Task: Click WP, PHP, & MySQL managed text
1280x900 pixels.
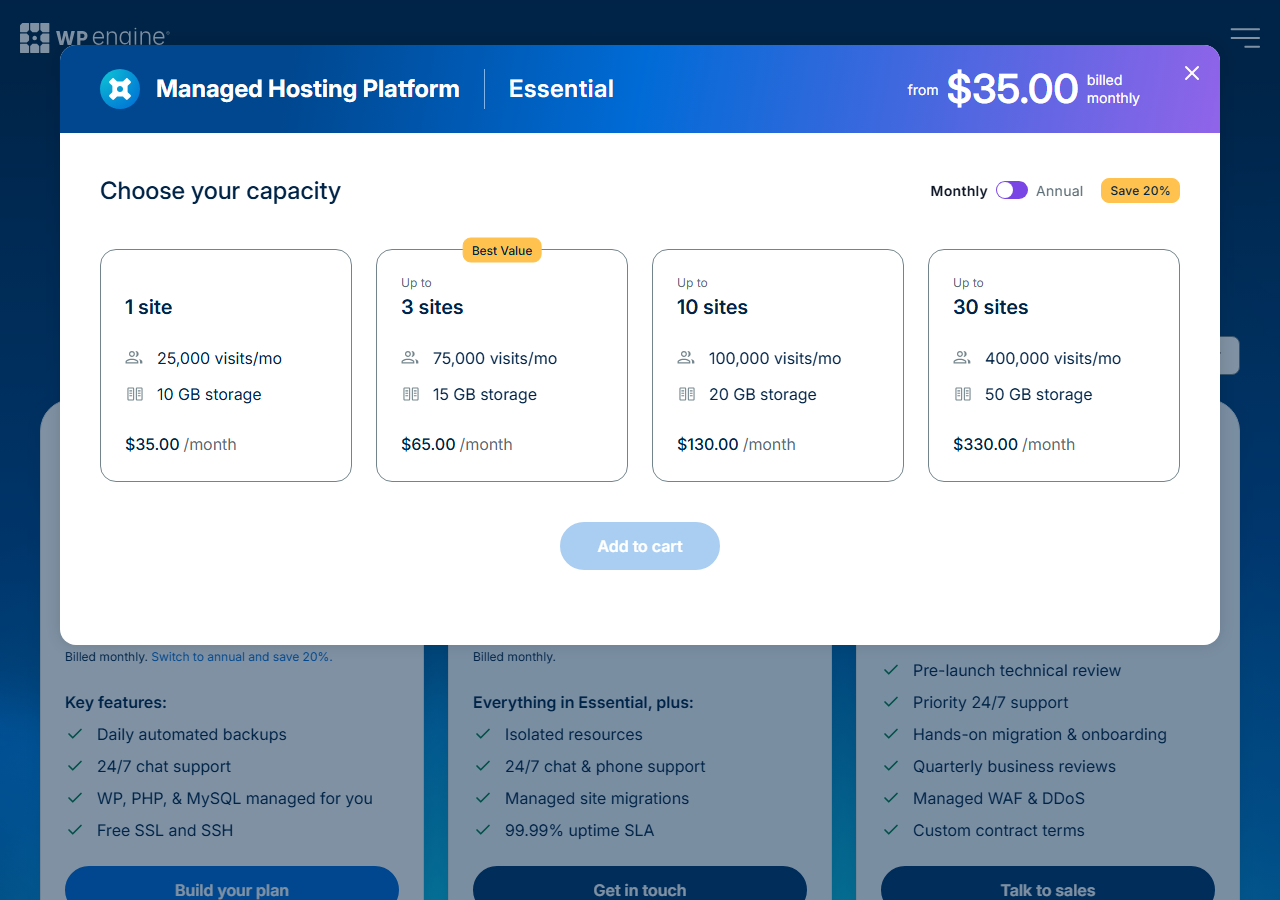Action: pos(235,798)
